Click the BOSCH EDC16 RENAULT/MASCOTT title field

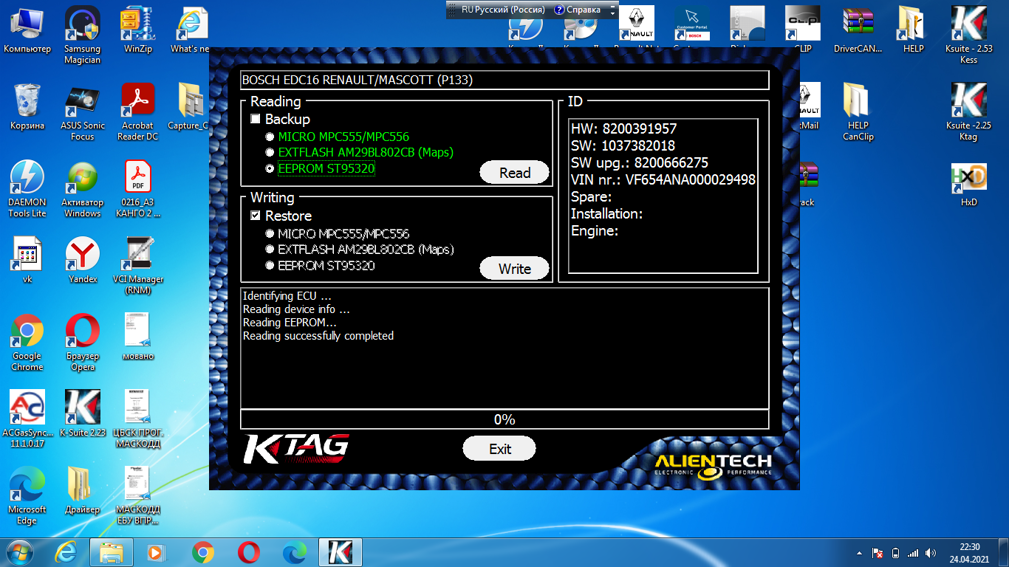(x=504, y=80)
